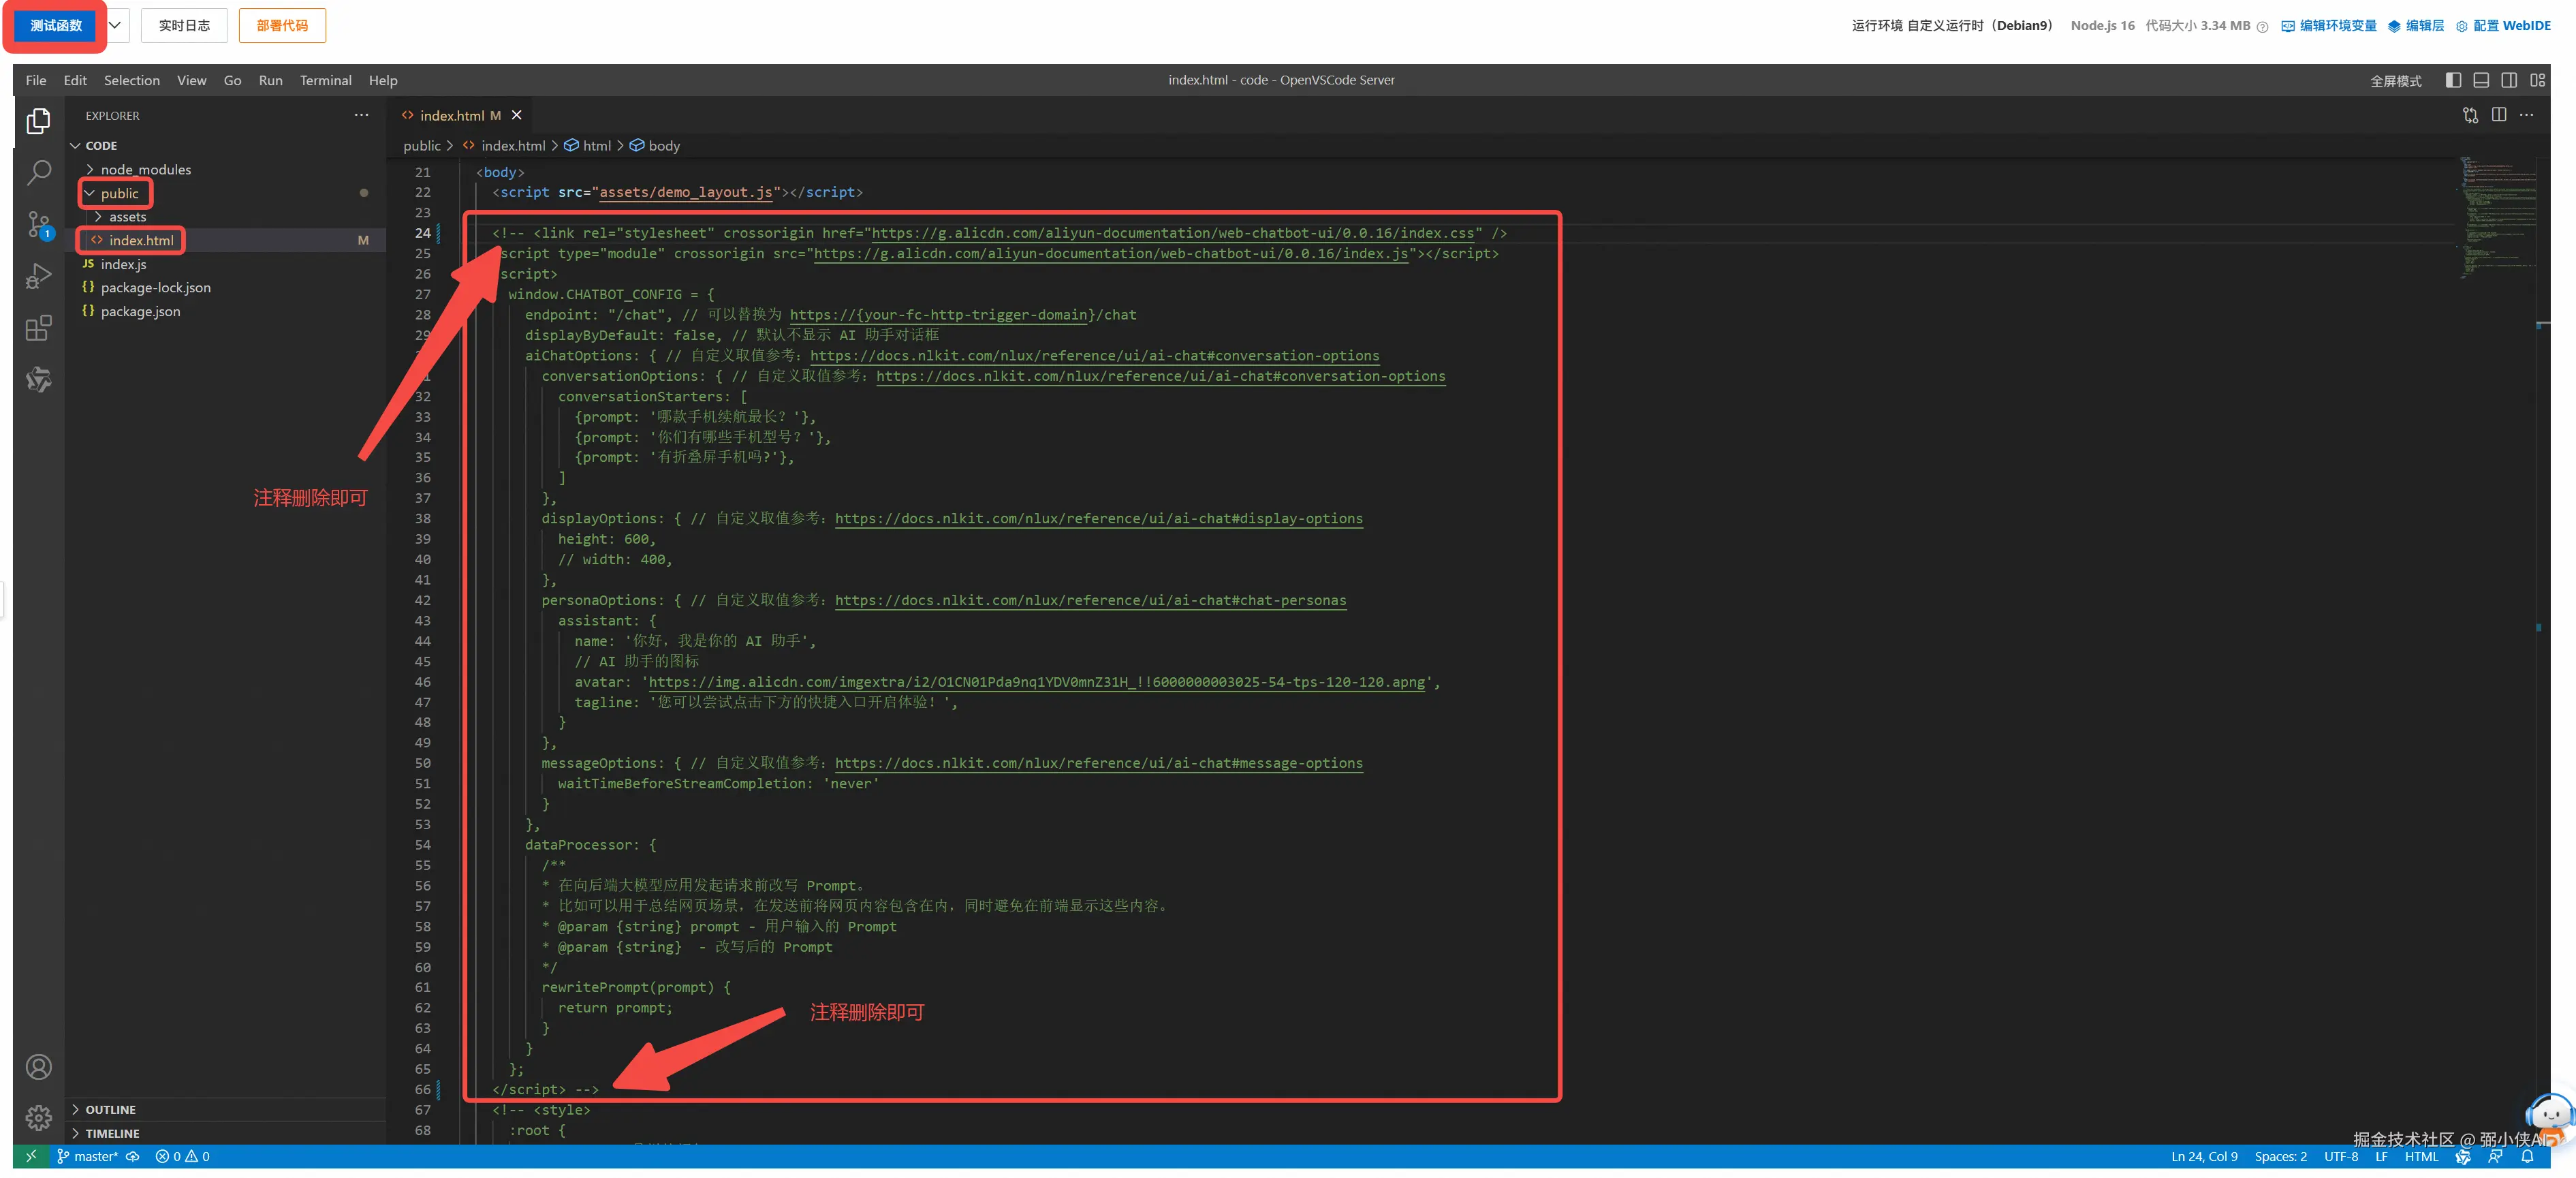Open the Extensions view icon

[38, 328]
